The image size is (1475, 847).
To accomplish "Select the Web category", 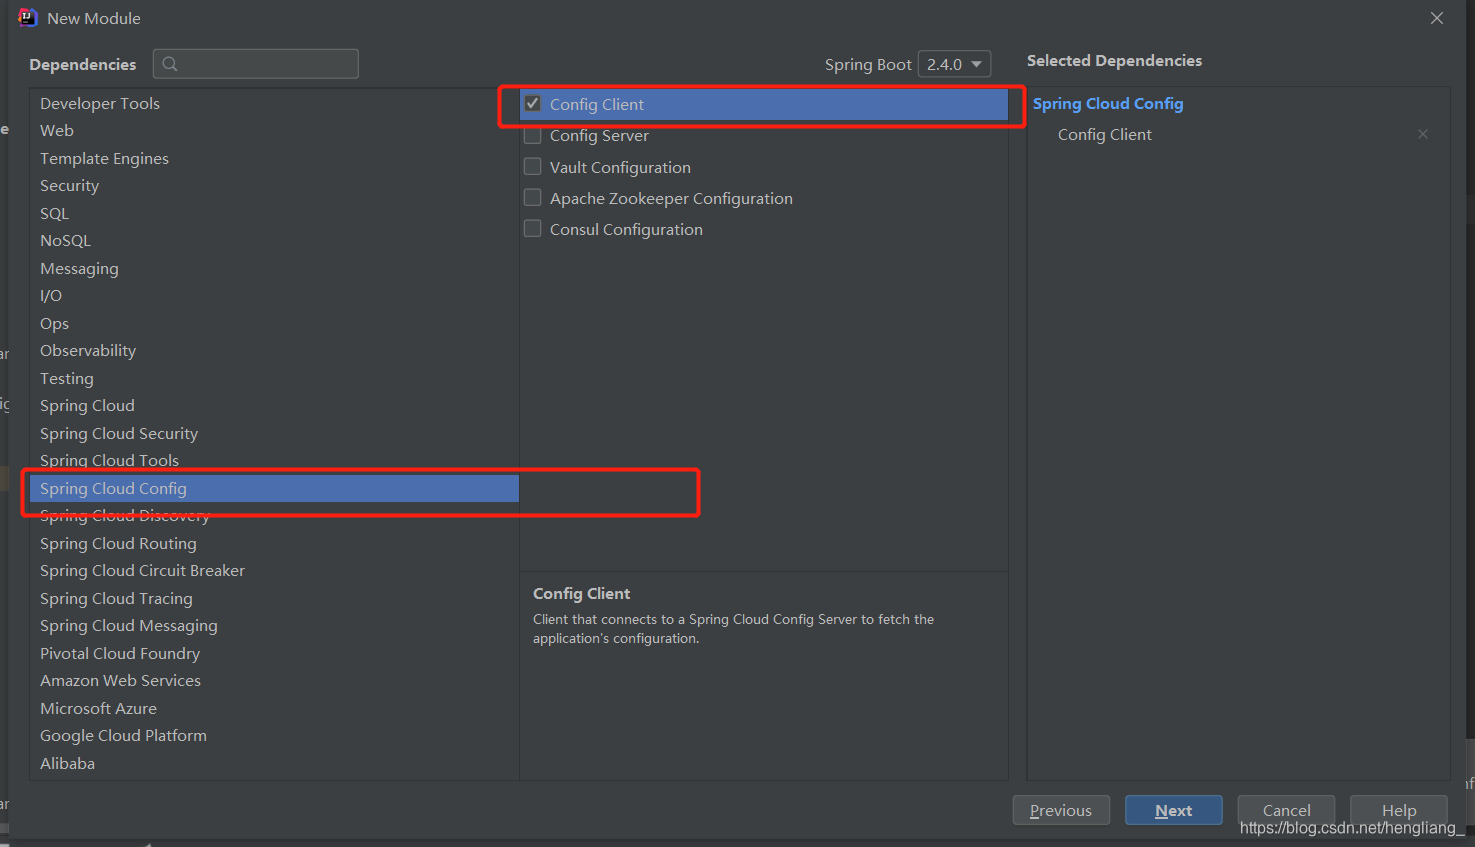I will pos(274,130).
